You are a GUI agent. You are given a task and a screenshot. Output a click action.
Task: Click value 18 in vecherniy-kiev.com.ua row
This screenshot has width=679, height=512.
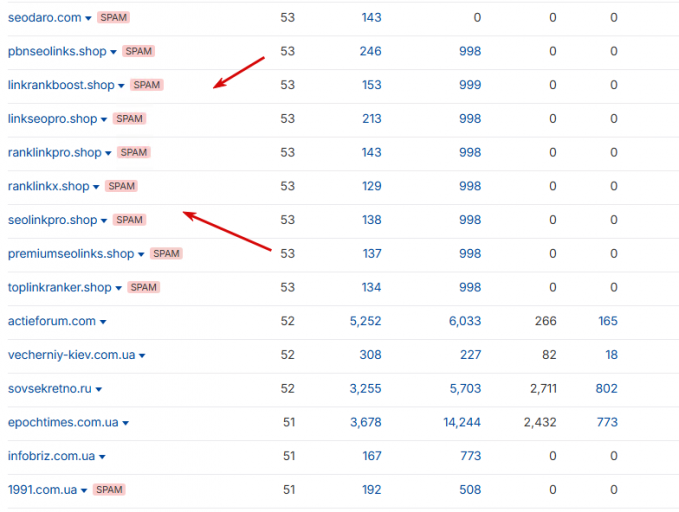[611, 355]
